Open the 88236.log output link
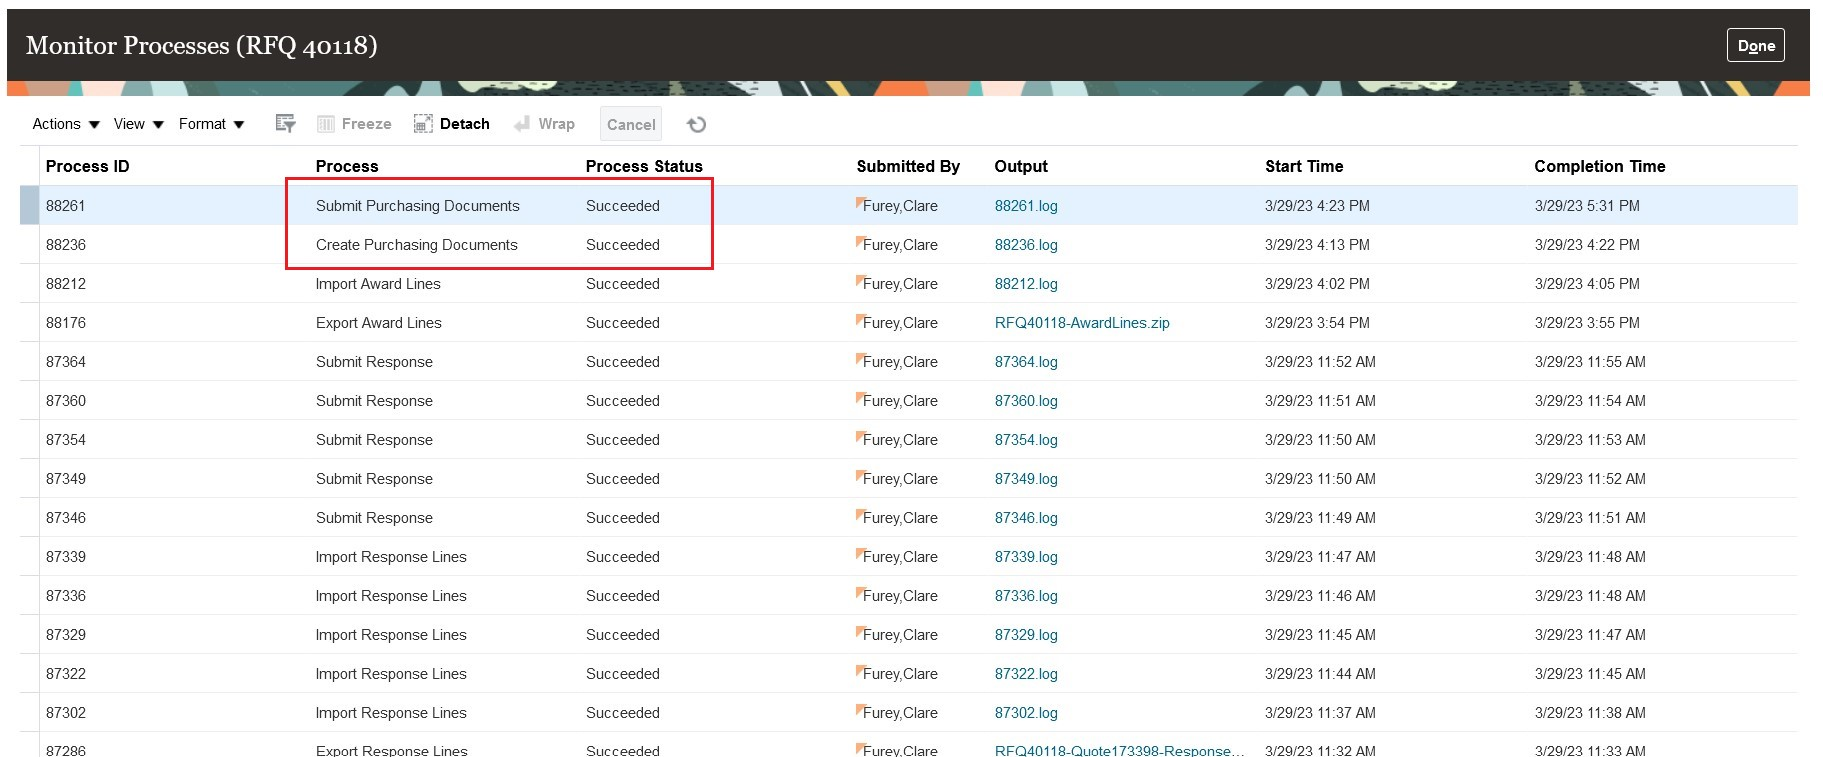 pos(1026,245)
